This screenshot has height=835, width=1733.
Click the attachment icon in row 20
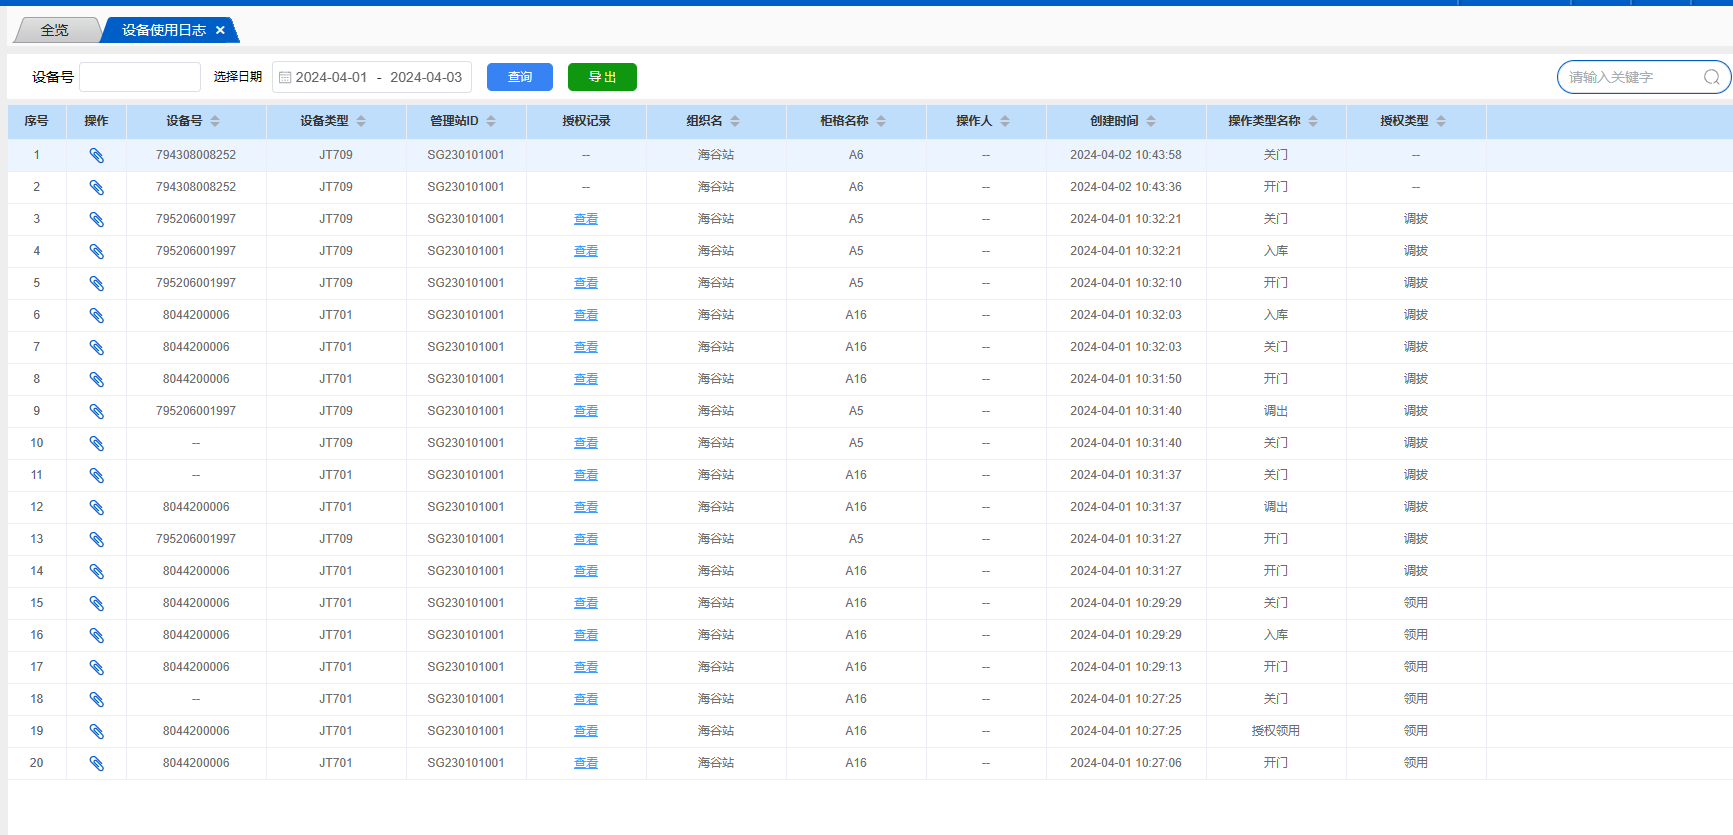(96, 763)
